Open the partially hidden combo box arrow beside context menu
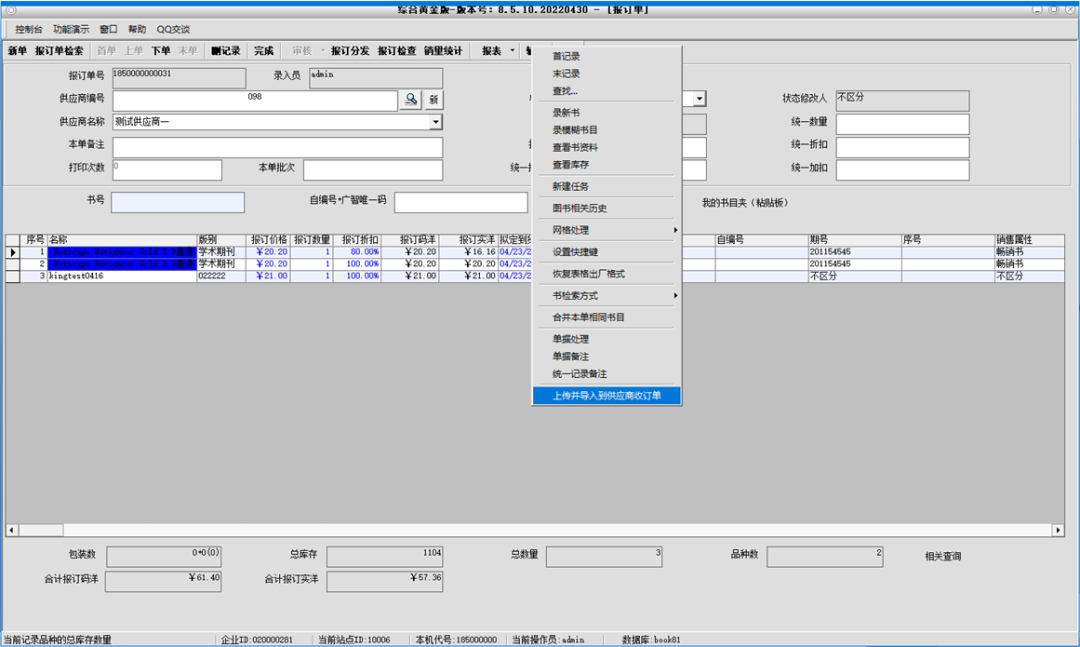Viewport: 1080px width, 647px height. coord(699,99)
